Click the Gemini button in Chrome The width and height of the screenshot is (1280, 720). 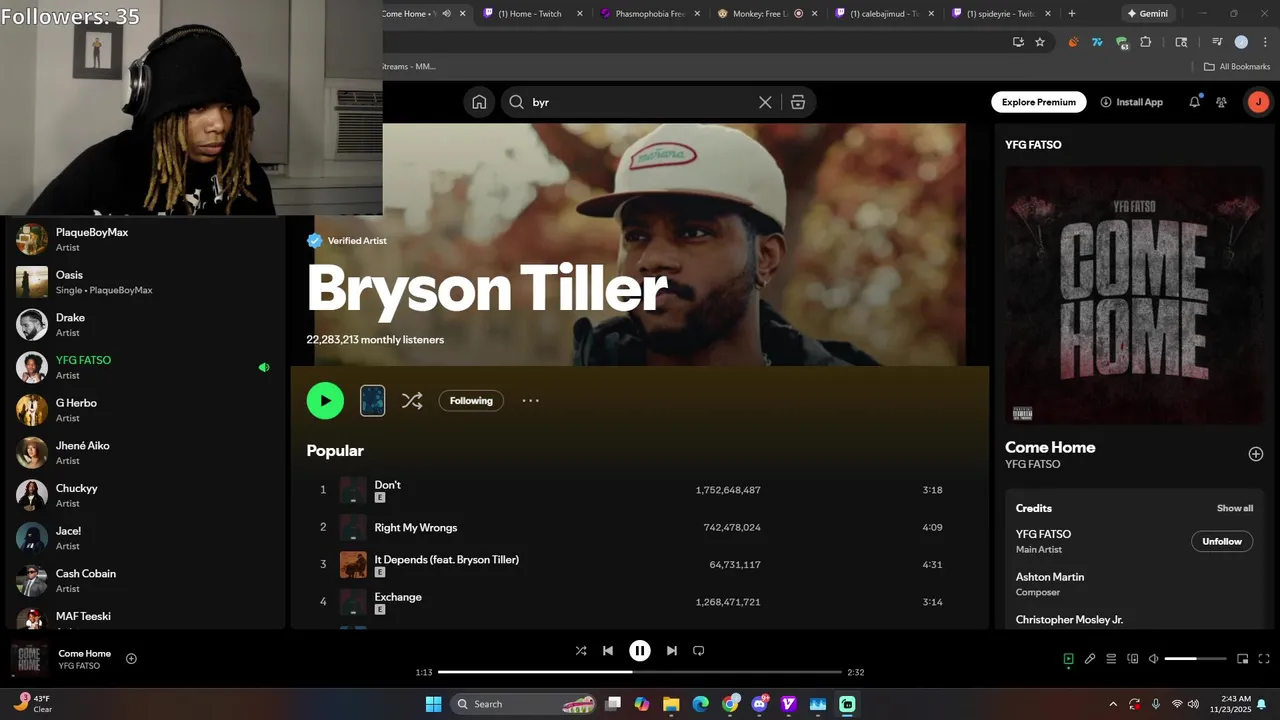[x=1147, y=14]
